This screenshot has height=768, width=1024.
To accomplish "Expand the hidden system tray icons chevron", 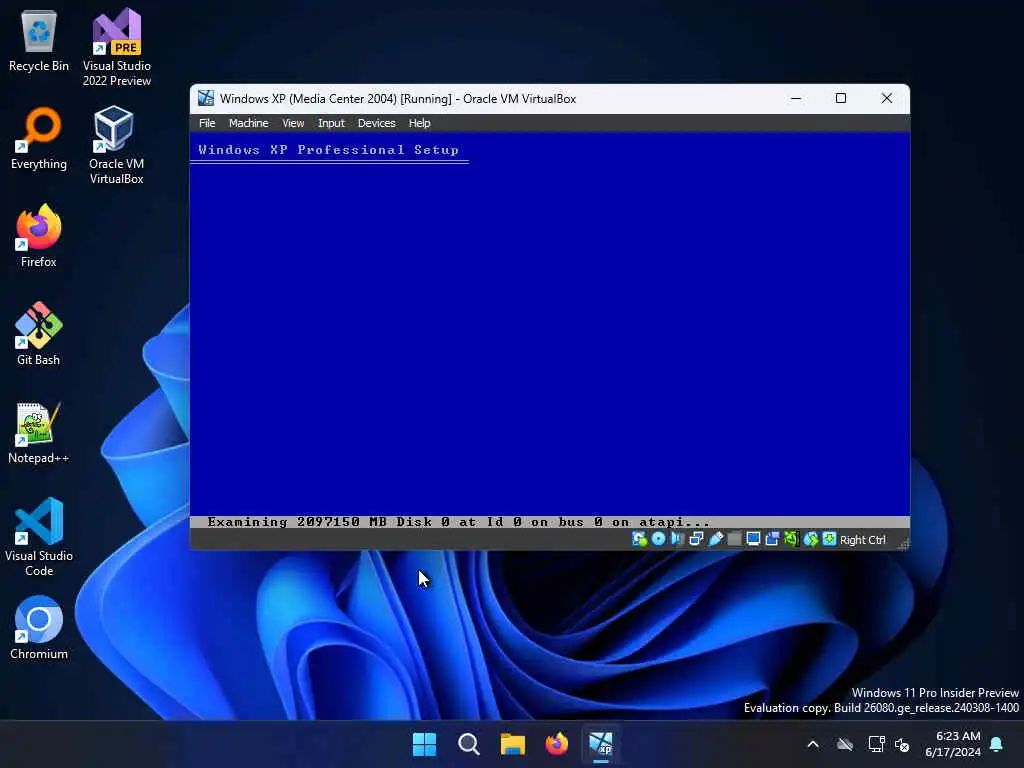I will 813,744.
